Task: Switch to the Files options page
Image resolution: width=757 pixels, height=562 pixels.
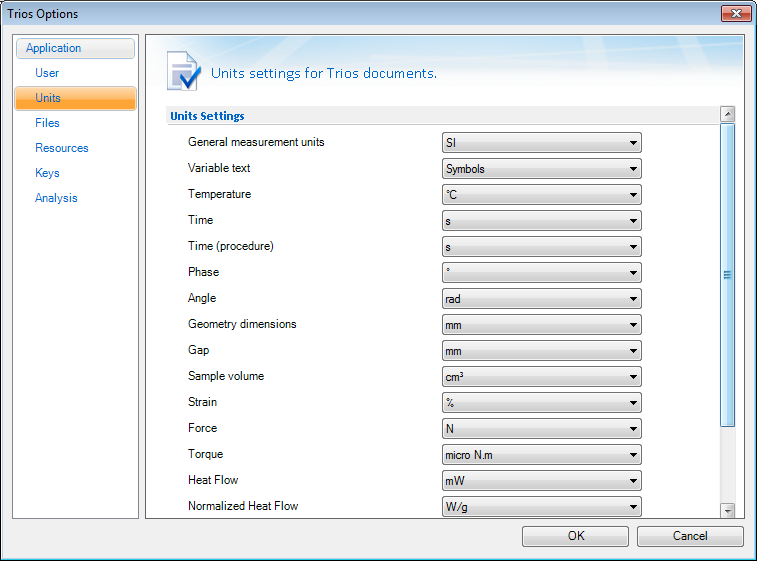Action: (47, 123)
